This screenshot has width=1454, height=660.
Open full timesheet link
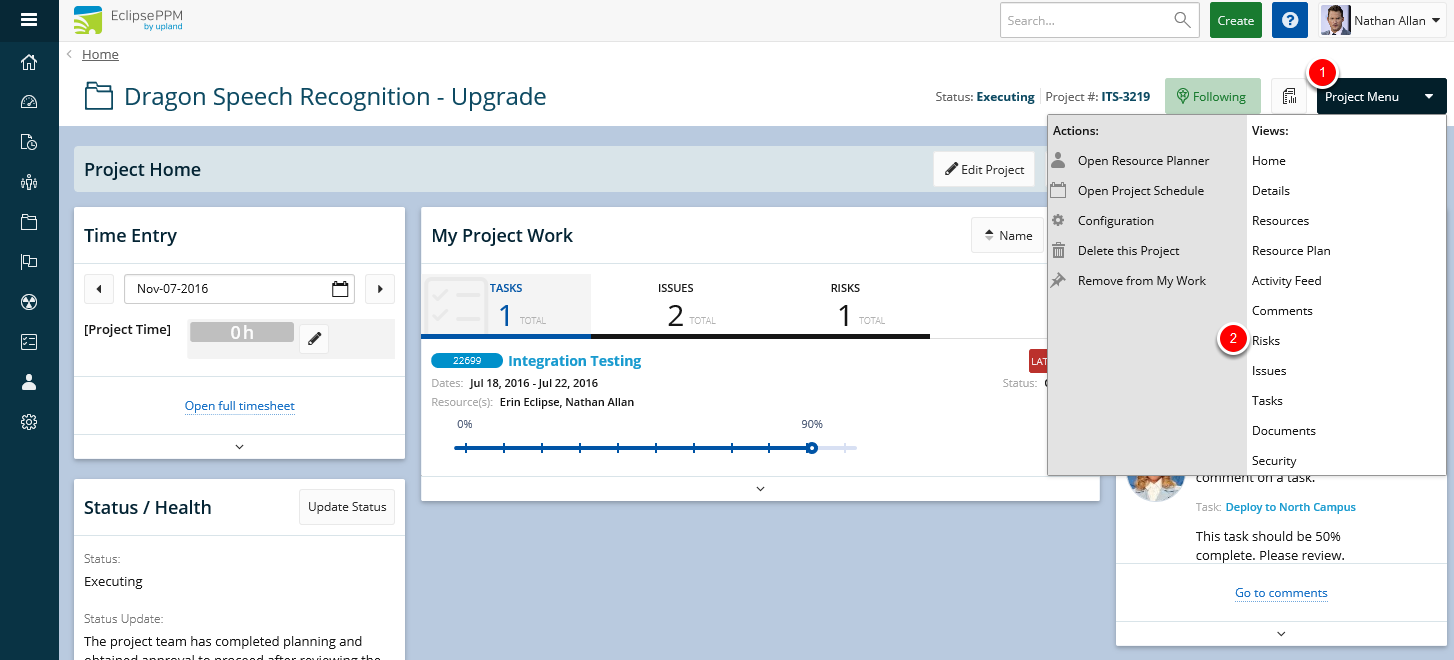pos(240,406)
